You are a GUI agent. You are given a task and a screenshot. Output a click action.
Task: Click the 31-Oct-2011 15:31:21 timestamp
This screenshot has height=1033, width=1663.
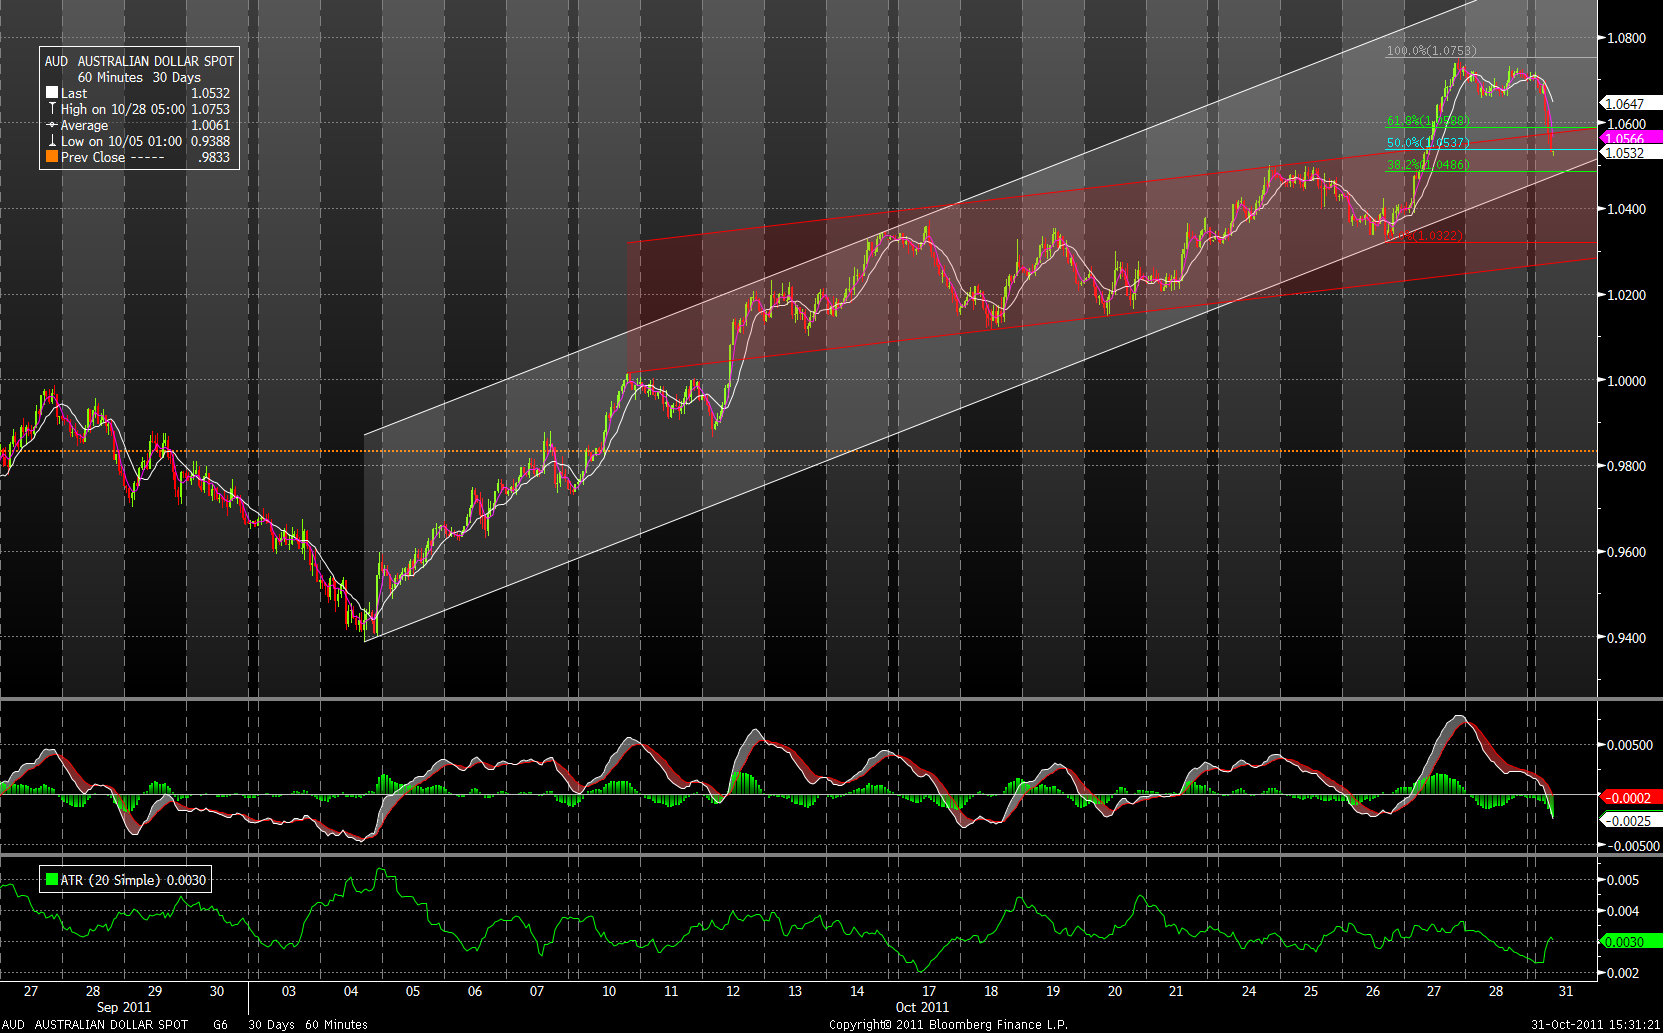(1595, 1025)
